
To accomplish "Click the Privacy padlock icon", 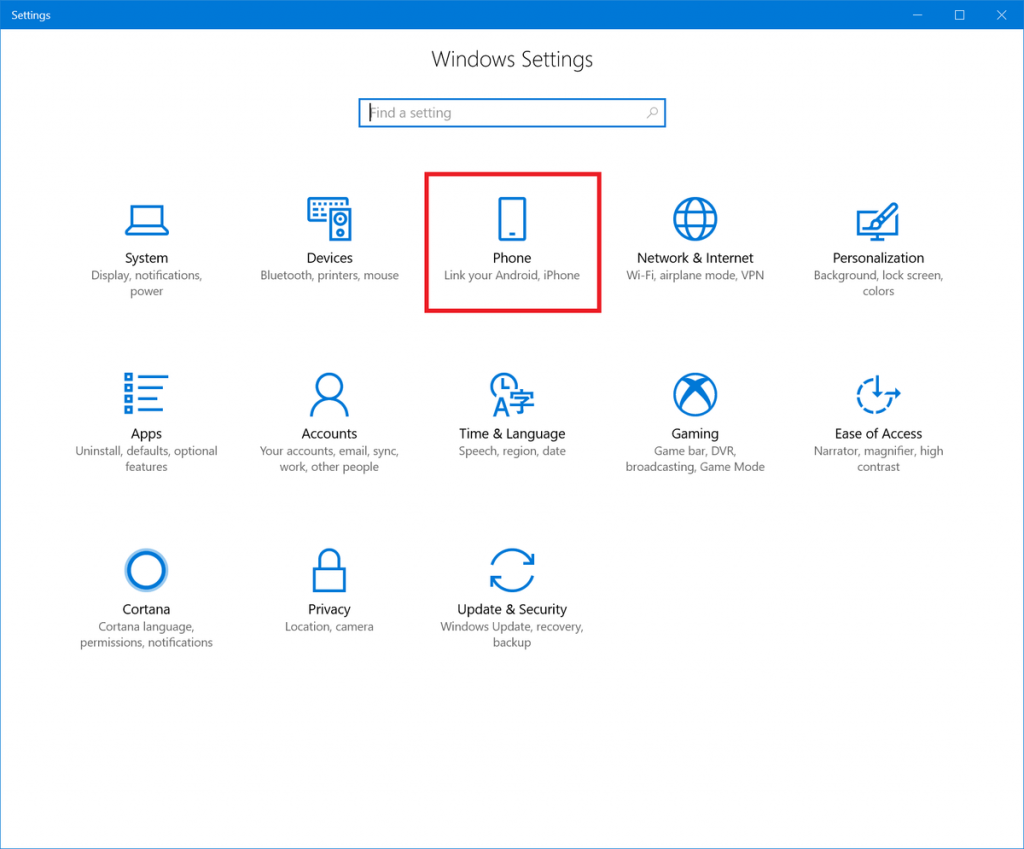I will [330, 570].
